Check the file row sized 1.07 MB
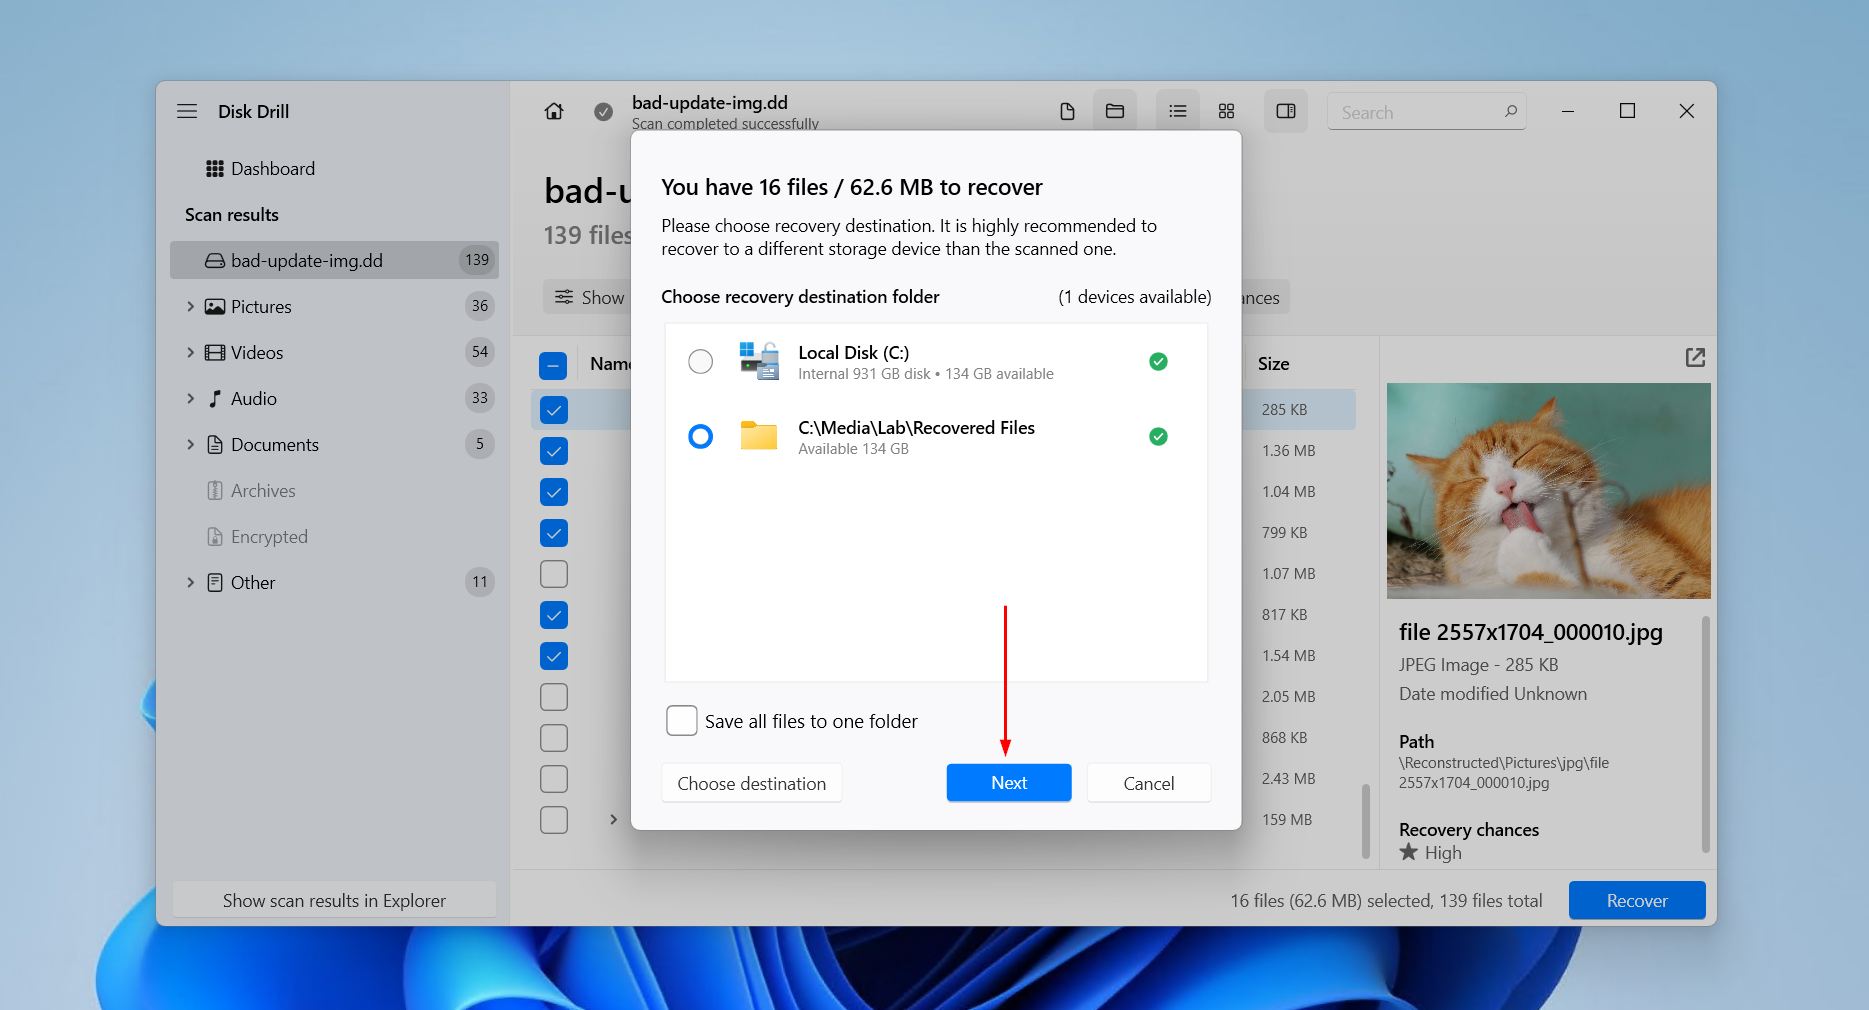 point(553,574)
